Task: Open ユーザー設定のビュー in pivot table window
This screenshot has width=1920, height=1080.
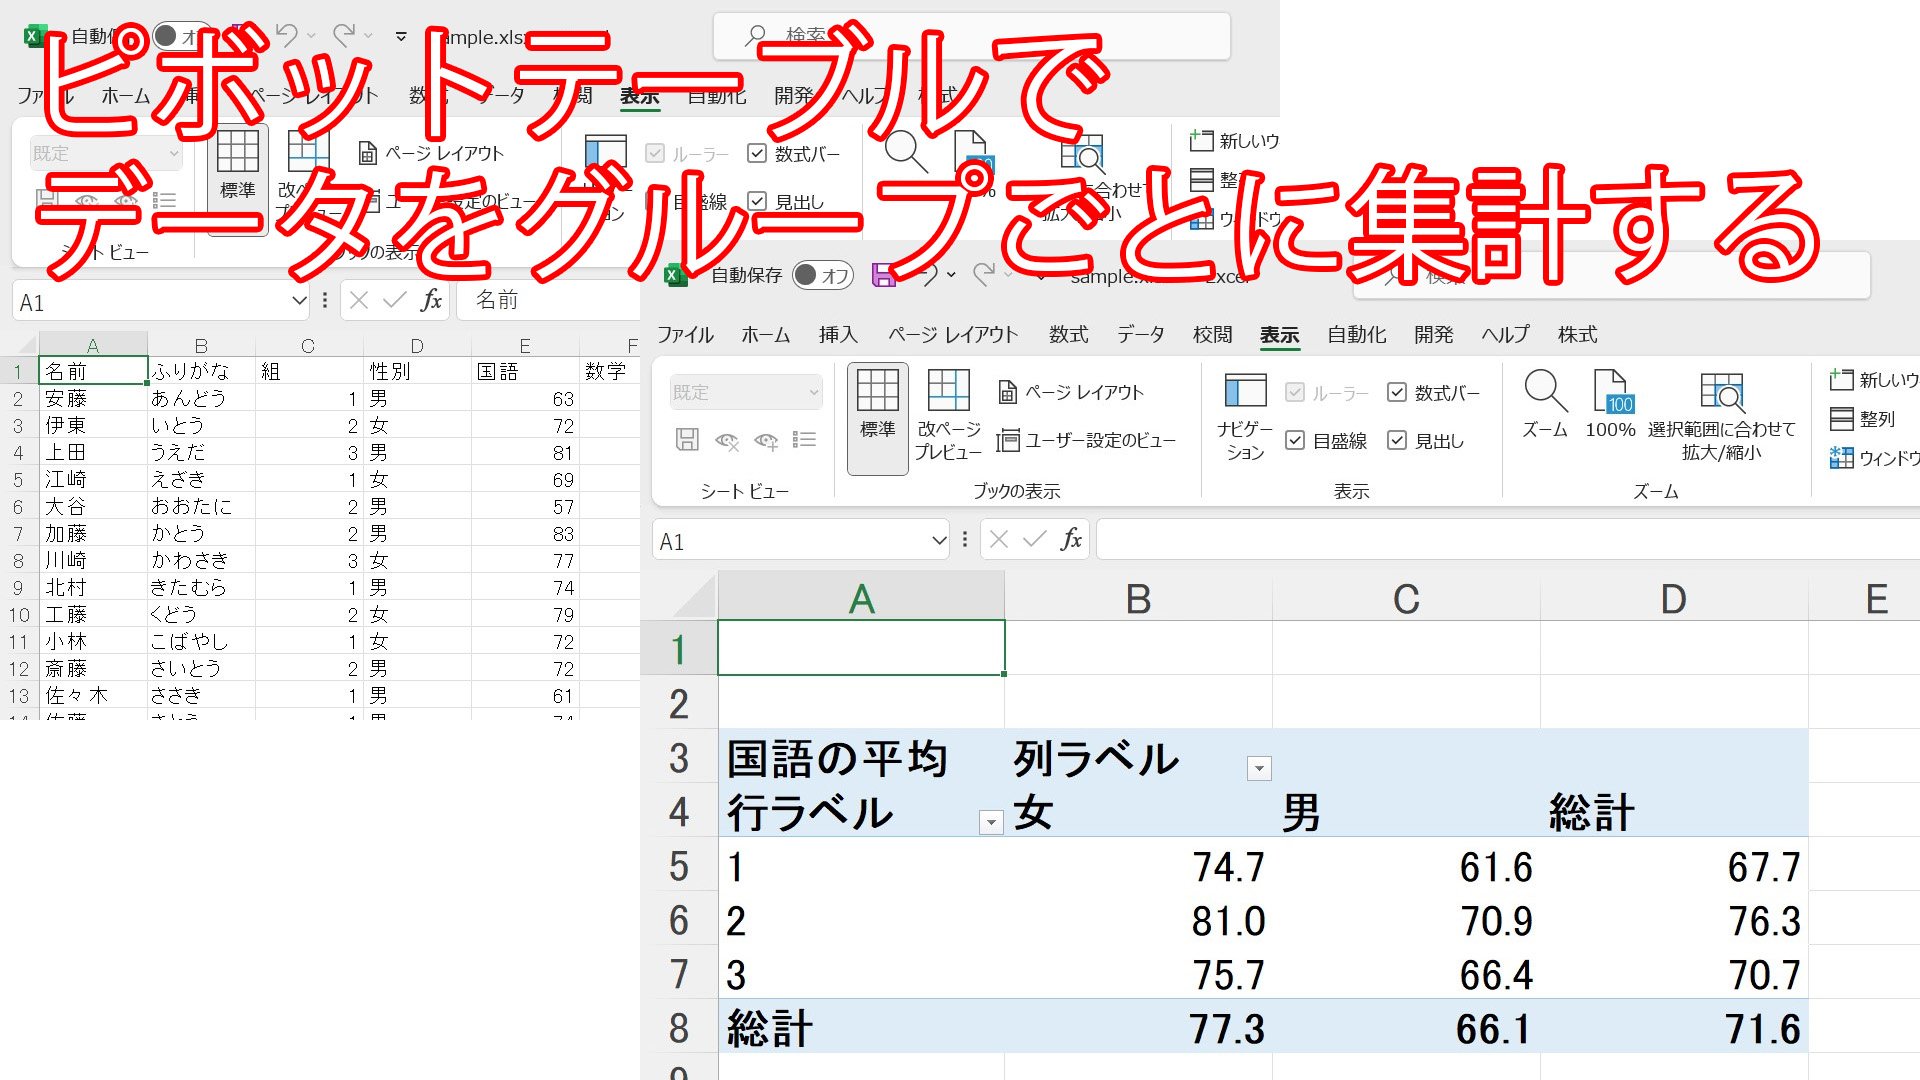Action: point(1087,440)
